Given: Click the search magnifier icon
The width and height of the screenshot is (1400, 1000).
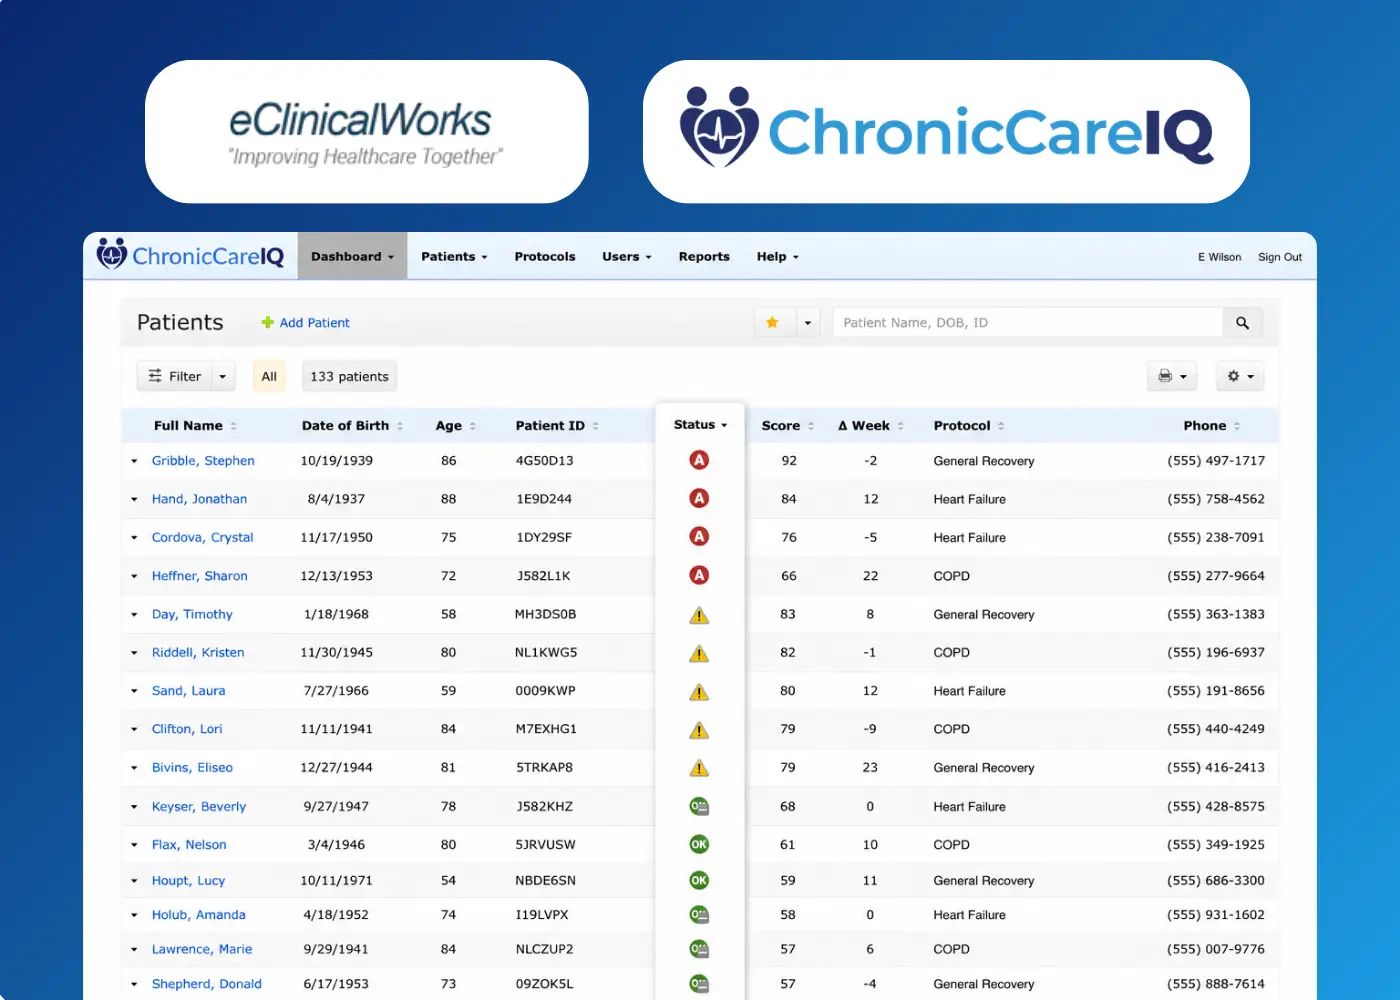Looking at the screenshot, I should pyautogui.click(x=1242, y=322).
